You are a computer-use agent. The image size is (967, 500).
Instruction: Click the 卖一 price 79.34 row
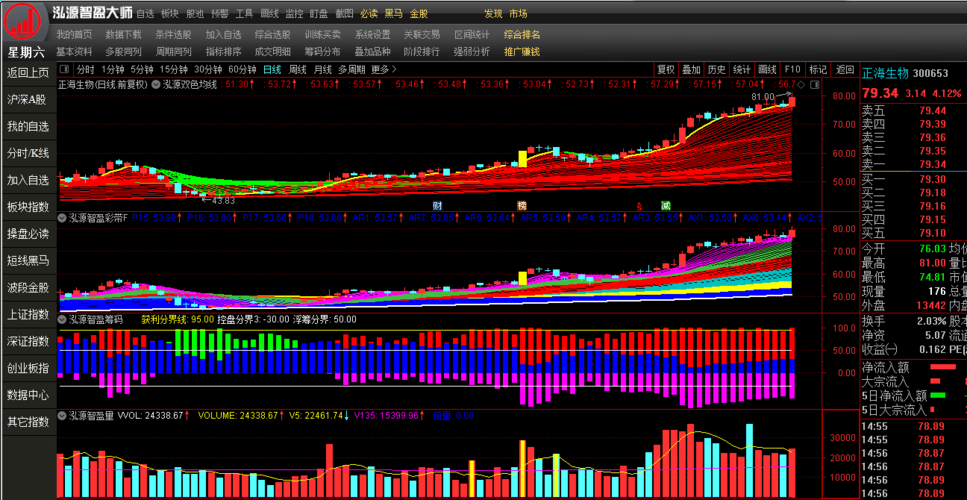click(913, 164)
